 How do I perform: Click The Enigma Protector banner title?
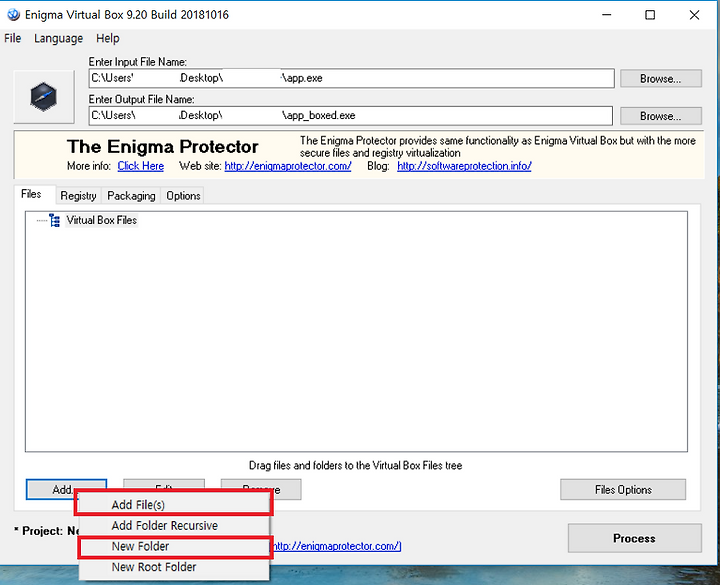click(x=163, y=147)
